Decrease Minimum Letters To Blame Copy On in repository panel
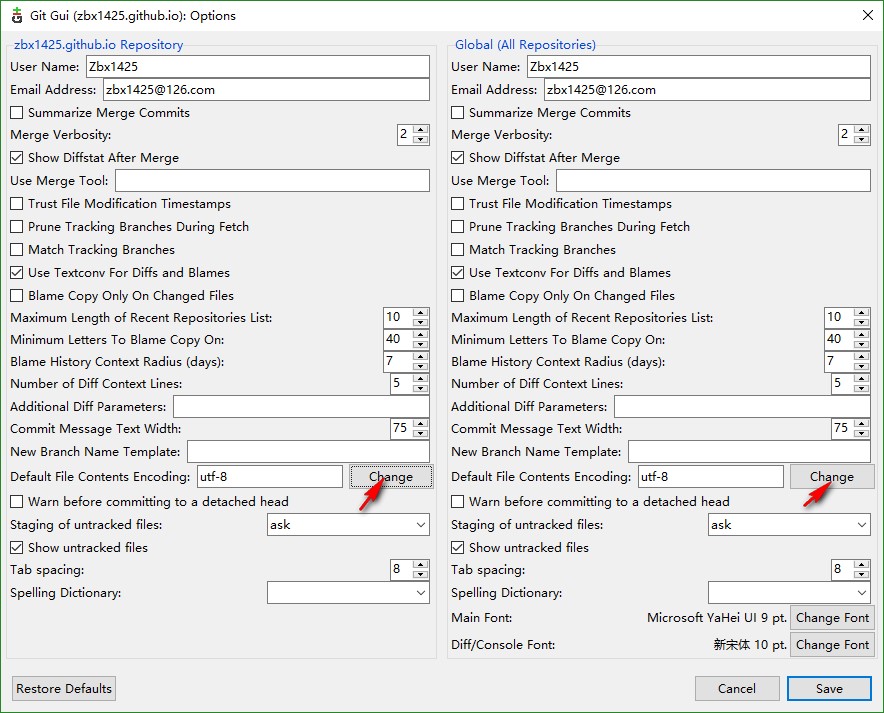 click(x=421, y=344)
